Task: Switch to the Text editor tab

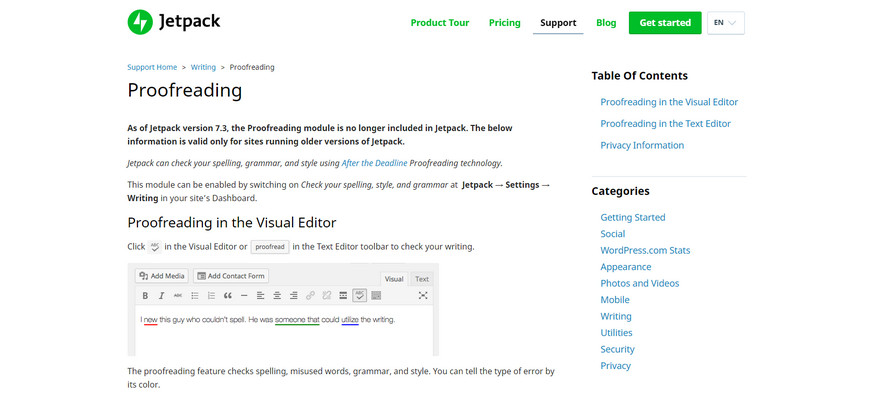Action: (x=422, y=279)
